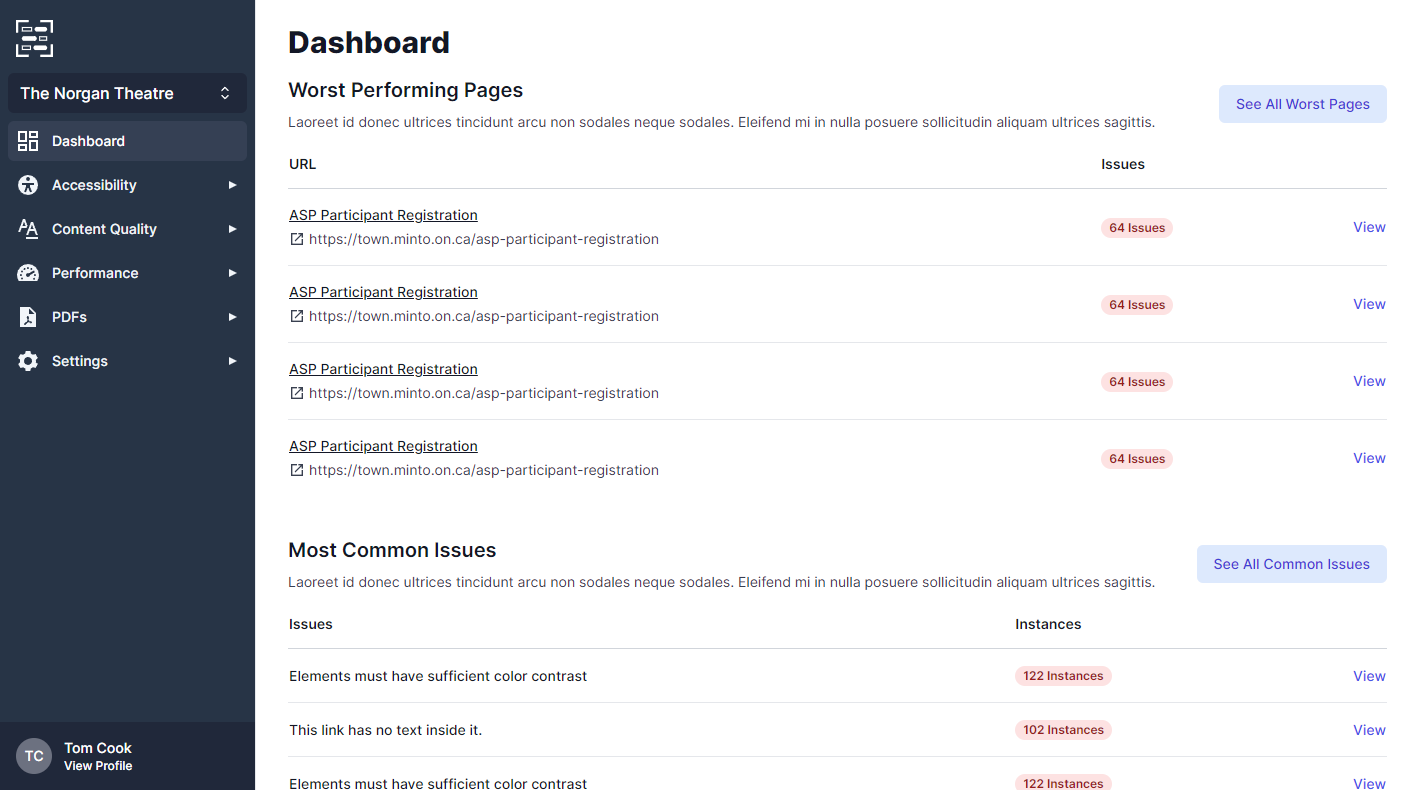
Task: Expand the Content Quality submenu arrow
Action: coord(232,229)
